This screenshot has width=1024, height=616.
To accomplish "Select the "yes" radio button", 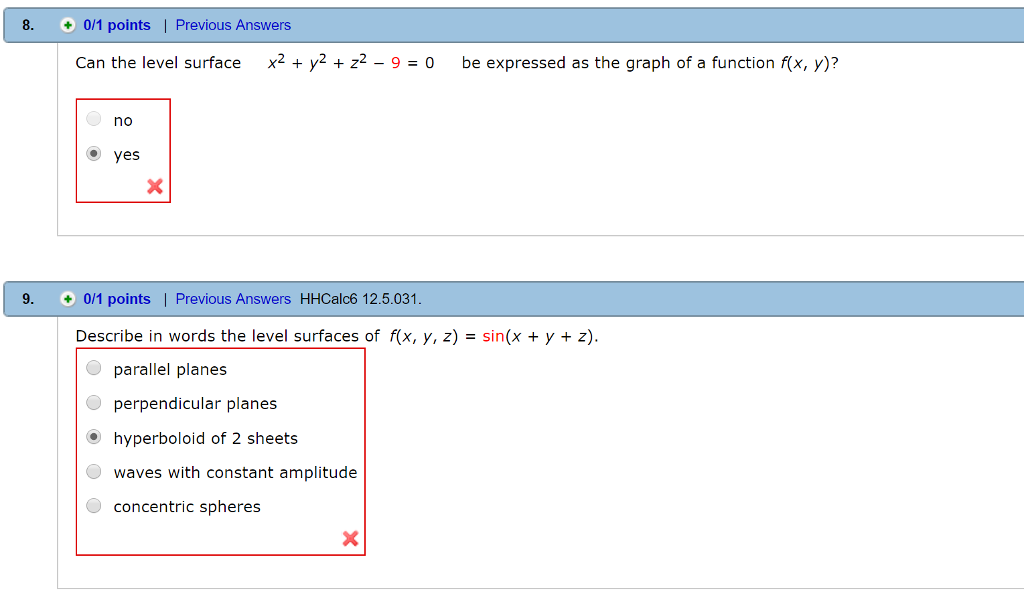I will [x=93, y=153].
